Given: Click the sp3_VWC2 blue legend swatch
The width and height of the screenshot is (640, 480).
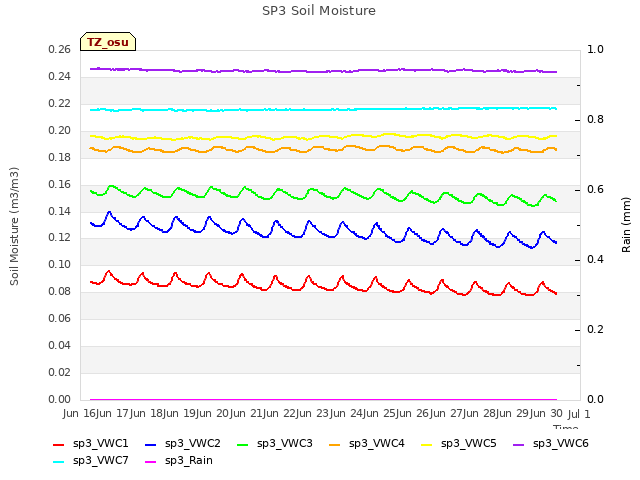Looking at the screenshot, I should click(x=151, y=444).
